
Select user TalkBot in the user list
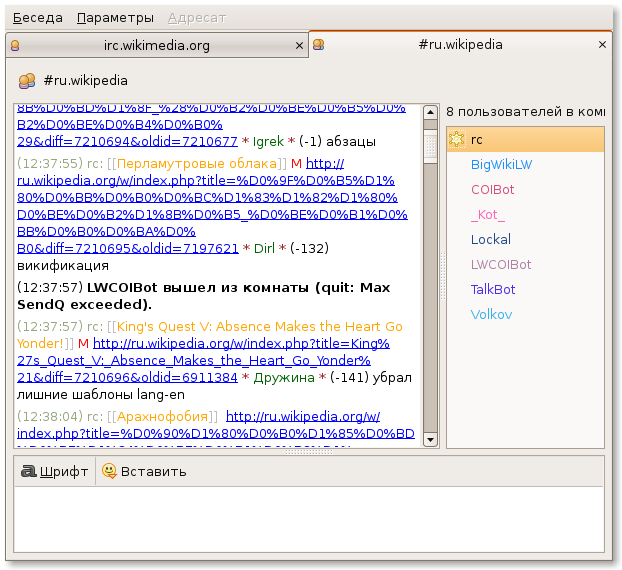[x=525, y=289]
